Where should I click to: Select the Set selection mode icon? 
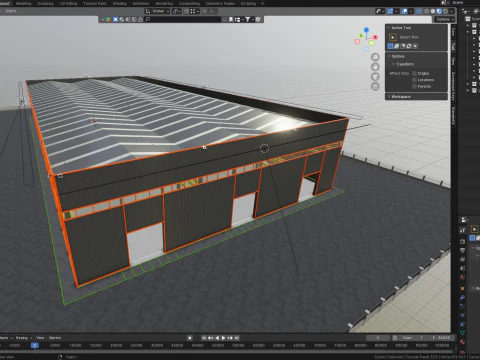(391, 46)
